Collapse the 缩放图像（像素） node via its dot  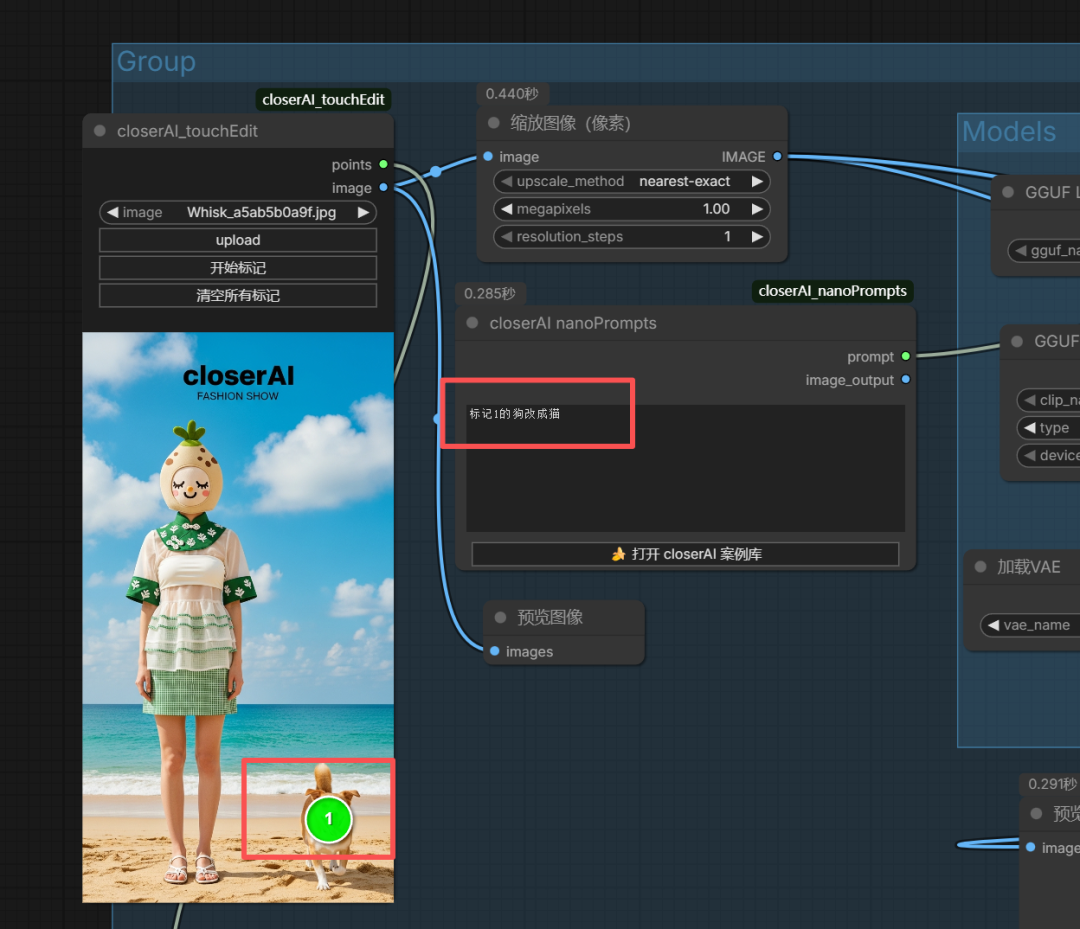[493, 123]
